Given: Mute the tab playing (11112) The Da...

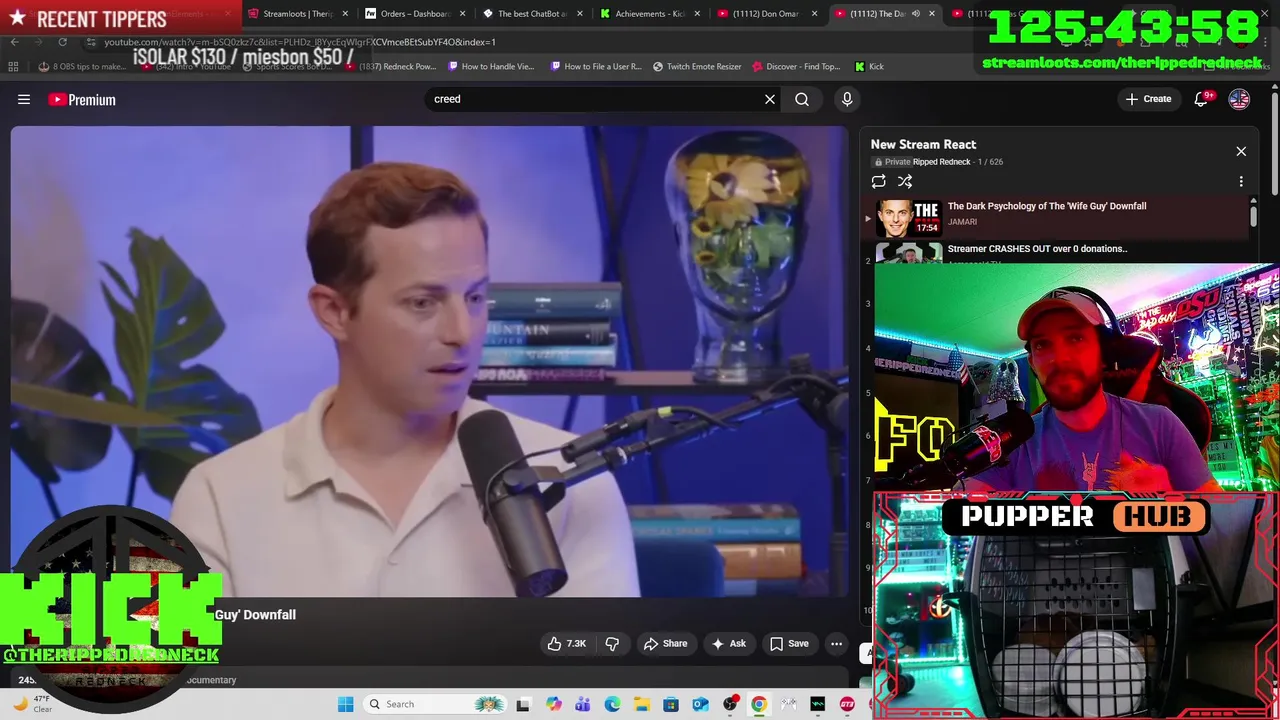Looking at the screenshot, I should tap(915, 14).
